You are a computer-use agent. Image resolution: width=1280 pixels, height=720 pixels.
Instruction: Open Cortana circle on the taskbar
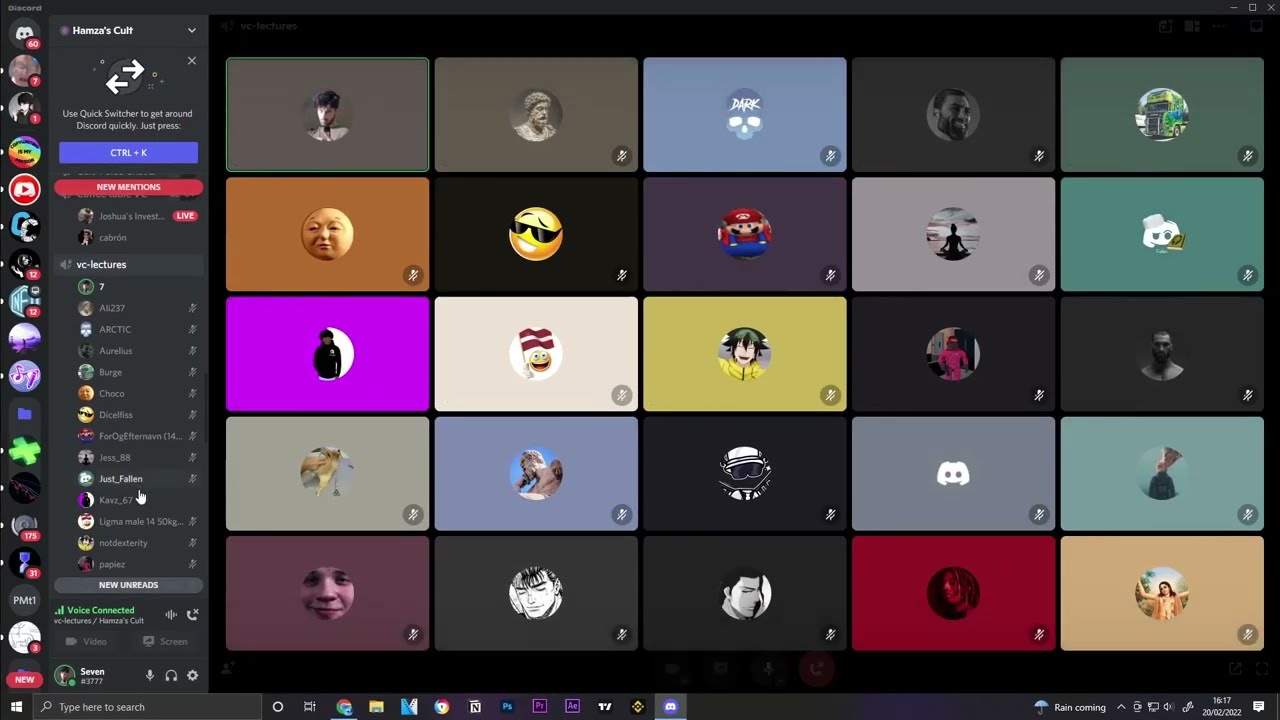click(278, 707)
